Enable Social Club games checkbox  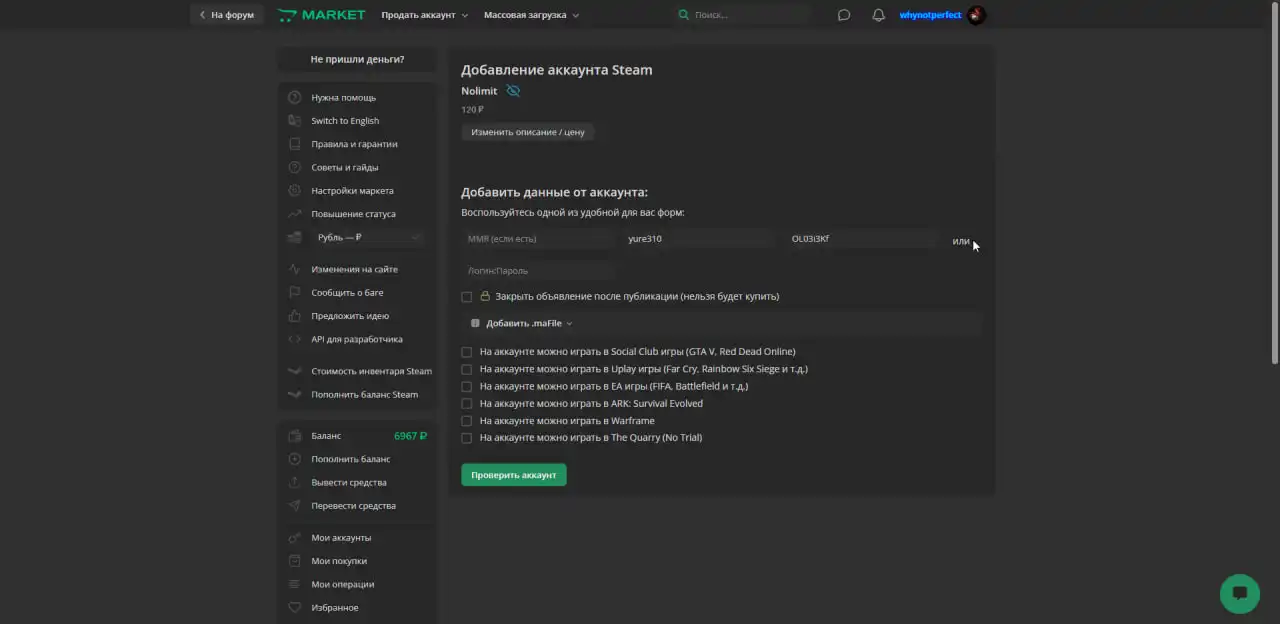466,352
